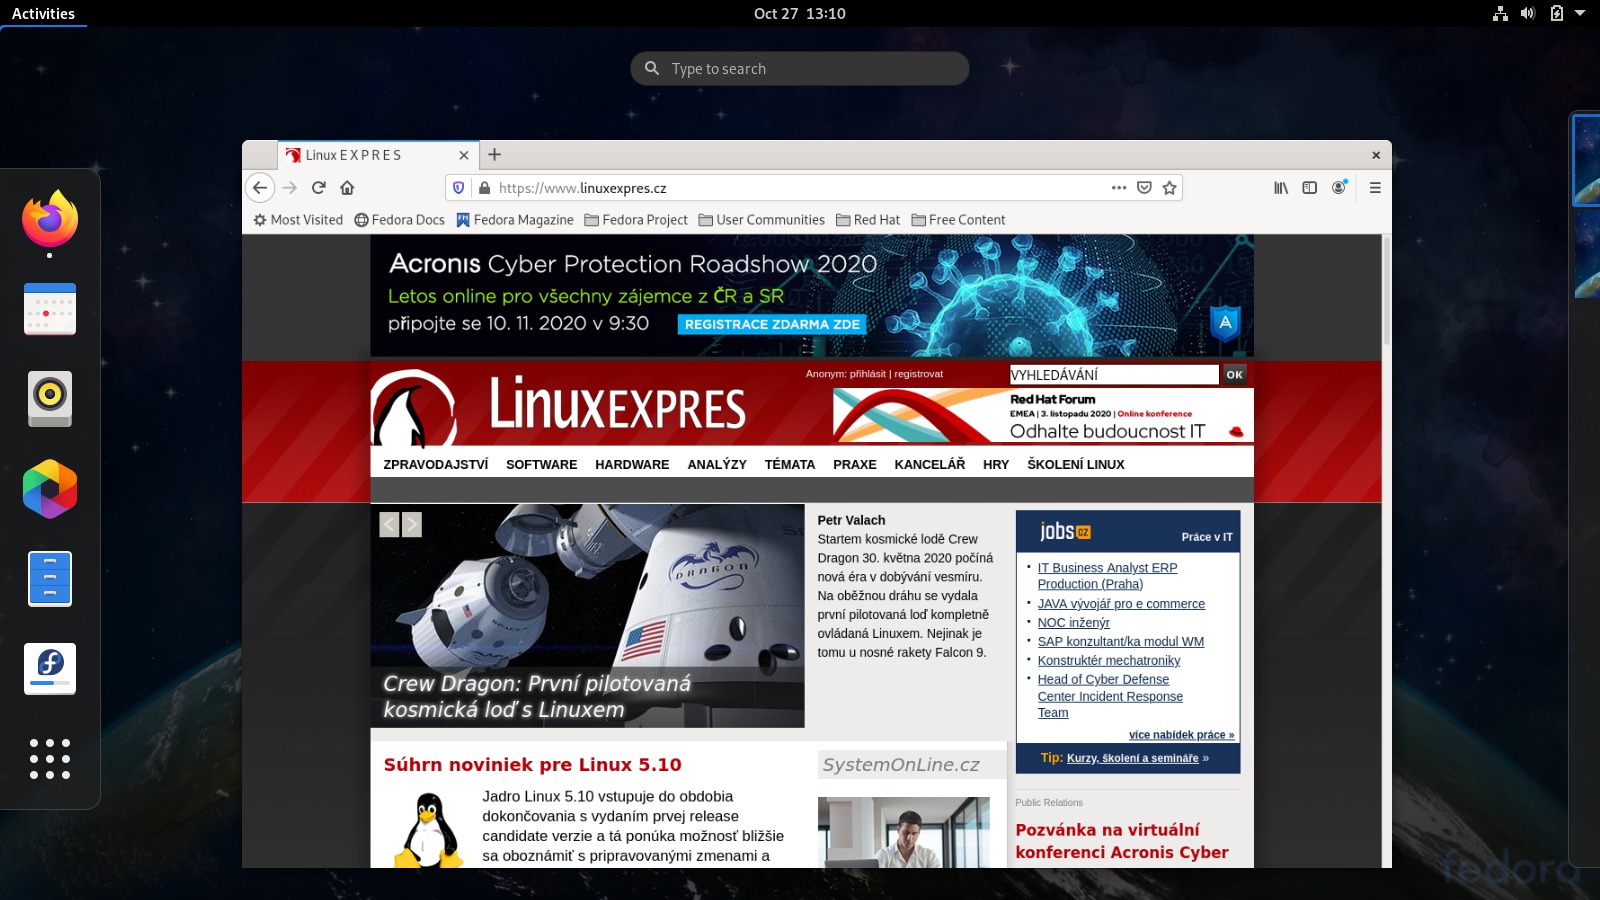The width and height of the screenshot is (1600, 900).
Task: Go back one page in Firefox
Action: click(260, 187)
